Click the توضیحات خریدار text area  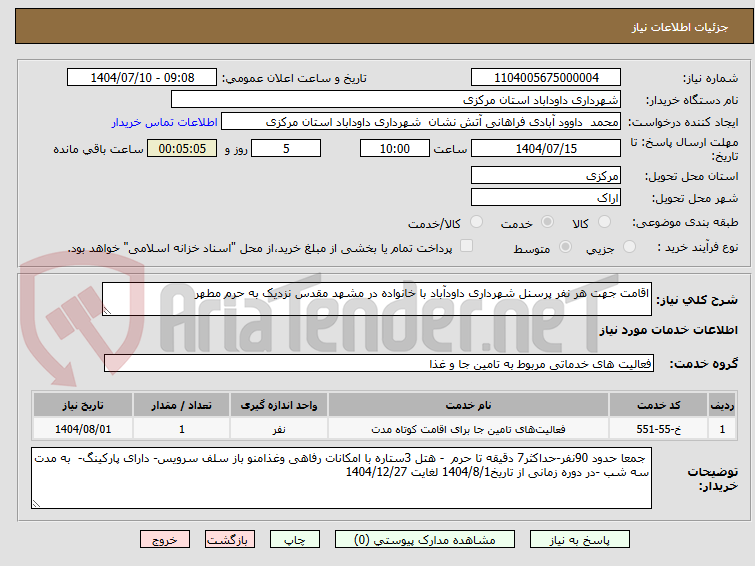tap(341, 478)
